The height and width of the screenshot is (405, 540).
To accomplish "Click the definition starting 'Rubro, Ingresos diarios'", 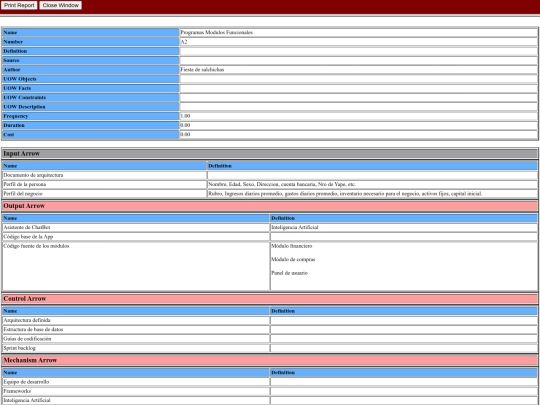I will pos(345,194).
